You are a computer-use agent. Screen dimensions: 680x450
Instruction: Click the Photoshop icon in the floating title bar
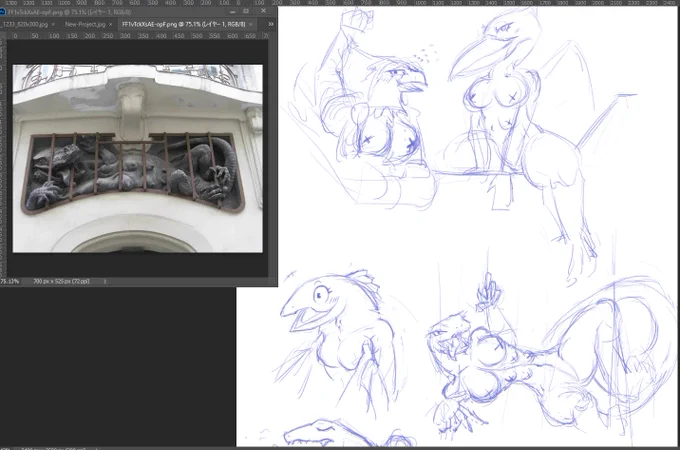3,12
